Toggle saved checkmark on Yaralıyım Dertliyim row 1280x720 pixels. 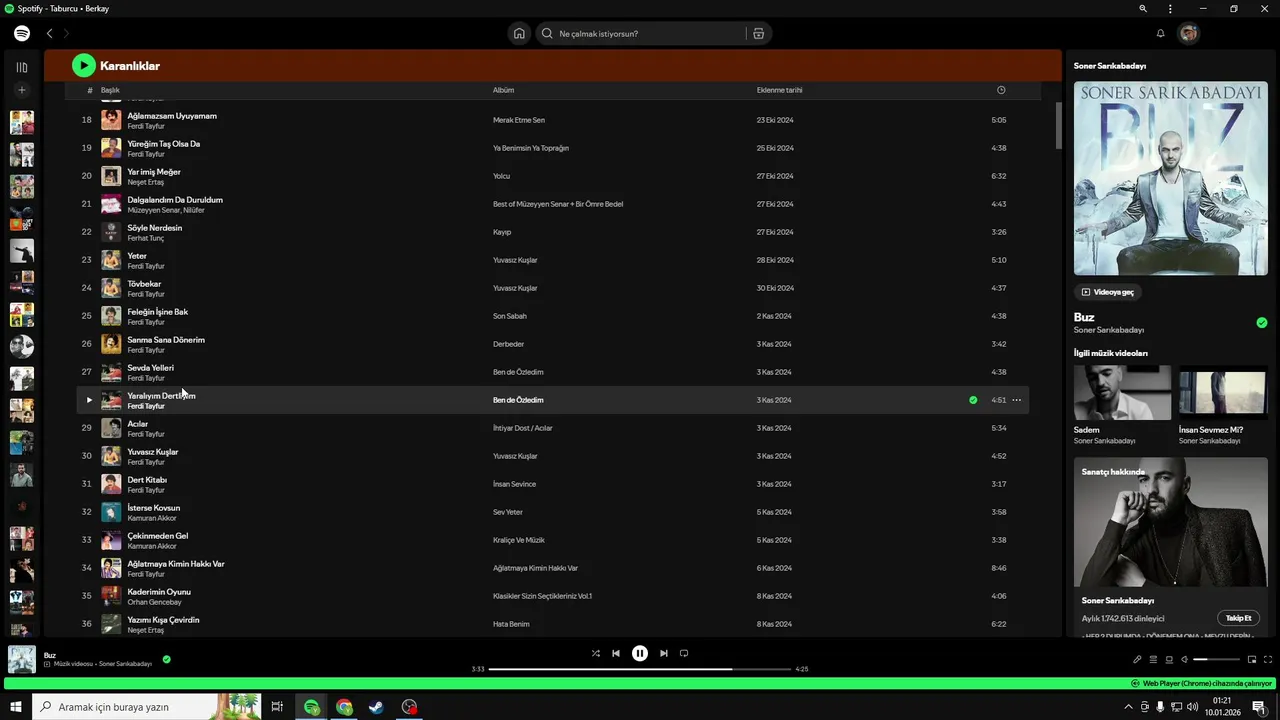tap(973, 400)
